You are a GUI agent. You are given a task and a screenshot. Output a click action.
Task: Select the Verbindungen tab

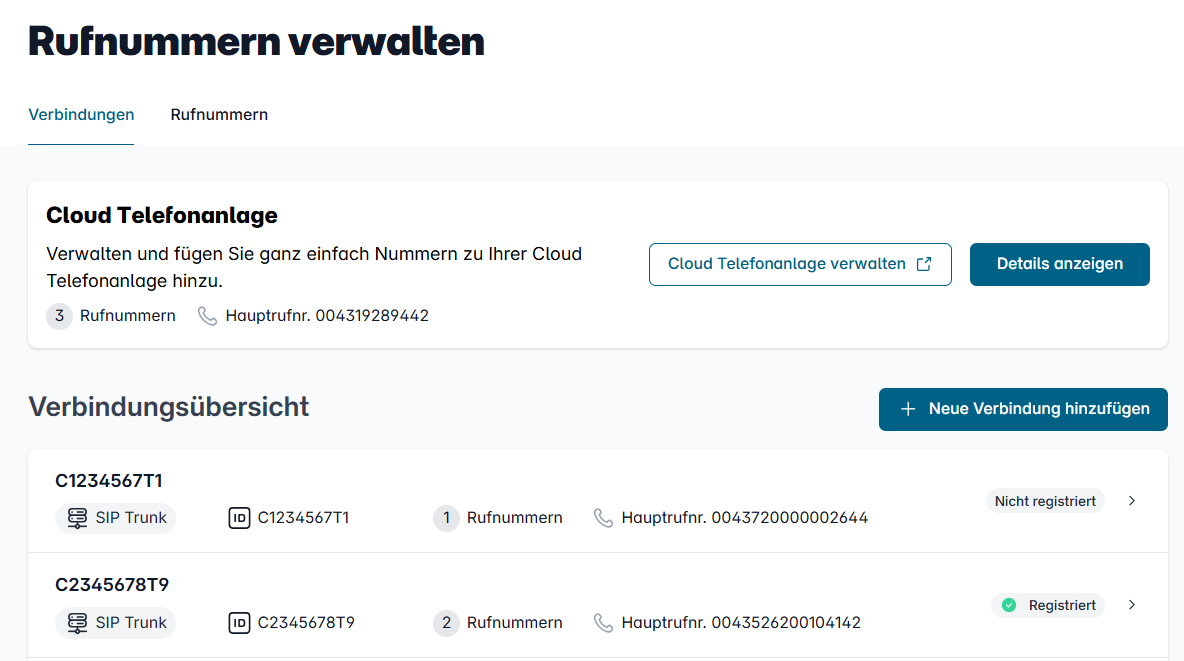(x=81, y=115)
